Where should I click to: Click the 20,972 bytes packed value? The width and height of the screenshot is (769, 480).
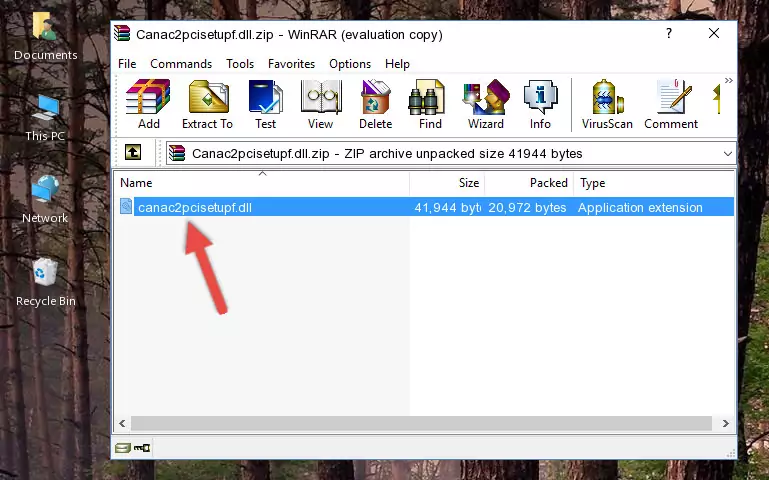tap(527, 207)
